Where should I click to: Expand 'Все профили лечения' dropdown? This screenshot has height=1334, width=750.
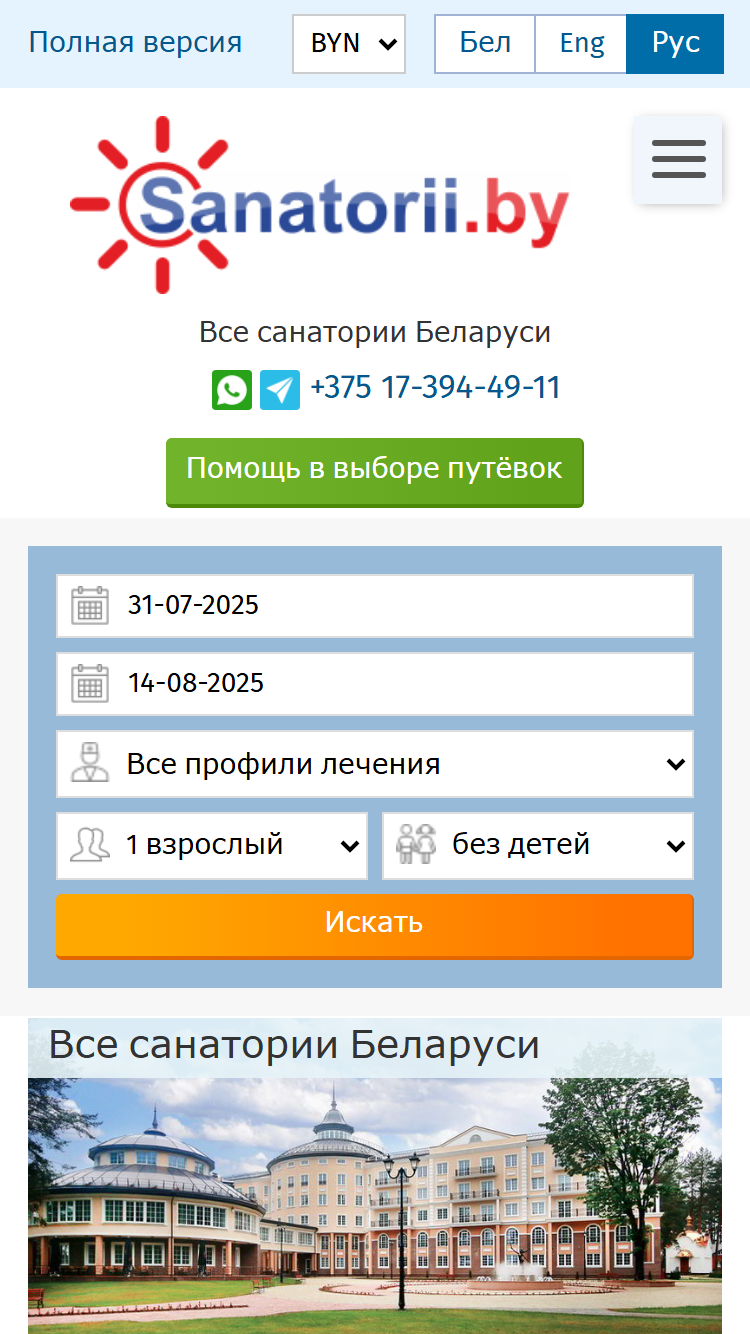(375, 764)
